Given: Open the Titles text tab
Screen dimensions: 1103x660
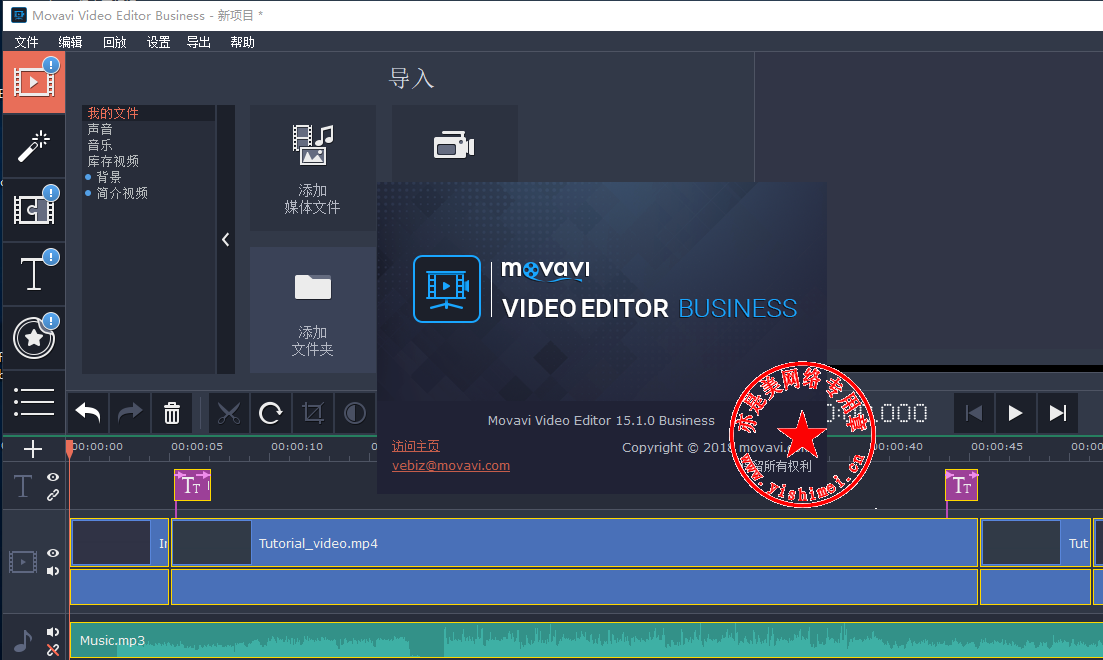Looking at the screenshot, I should click(34, 274).
